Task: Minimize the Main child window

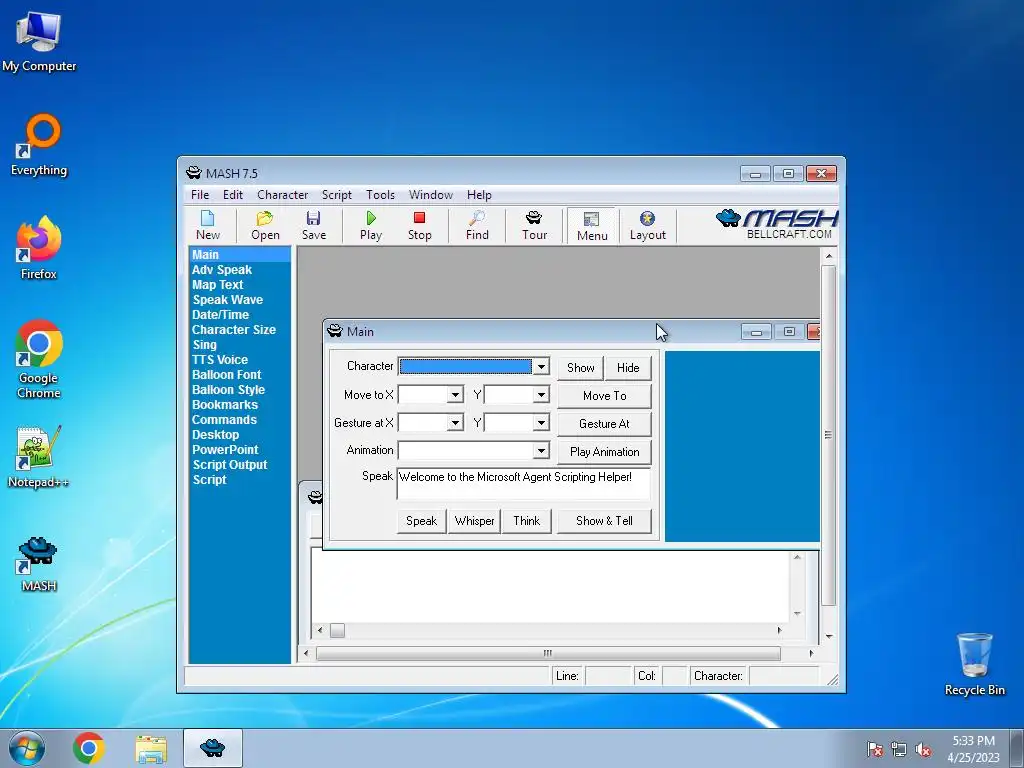Action: (x=756, y=332)
